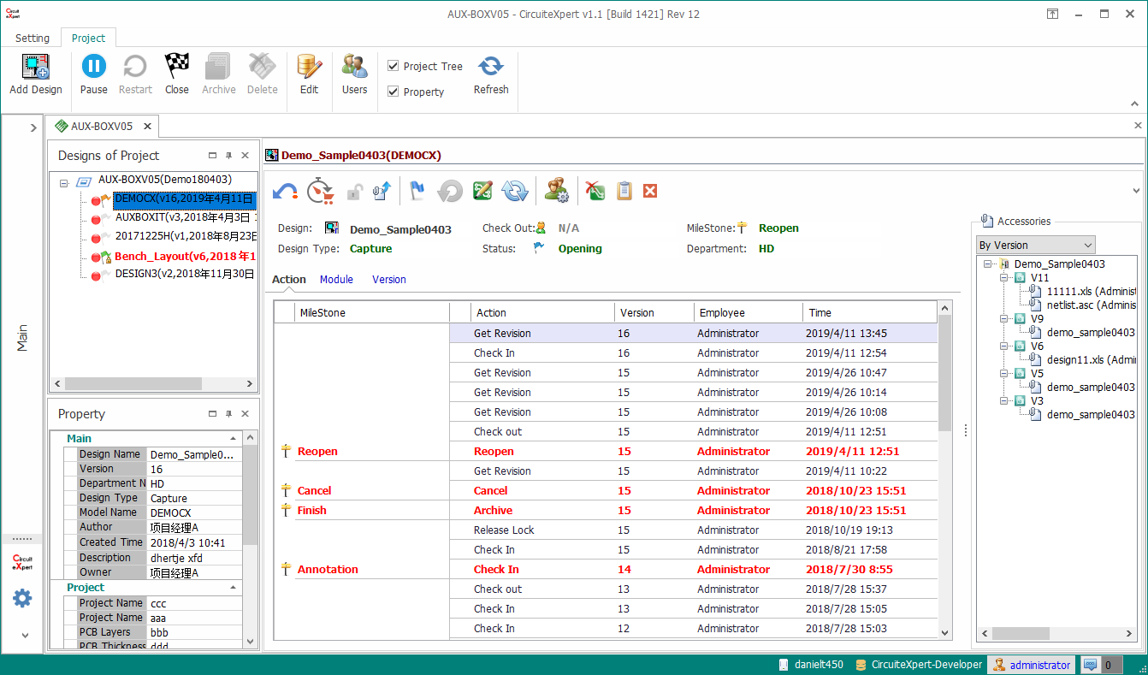
Task: Click the Restart ribbon icon
Action: 135,67
